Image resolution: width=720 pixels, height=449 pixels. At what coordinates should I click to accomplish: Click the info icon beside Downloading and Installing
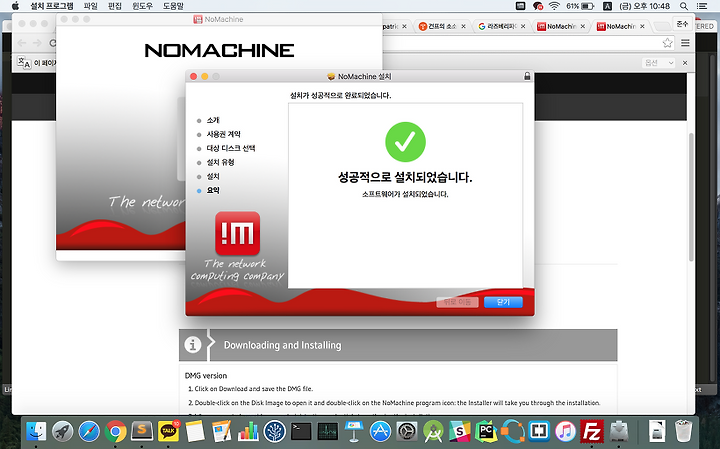(193, 345)
